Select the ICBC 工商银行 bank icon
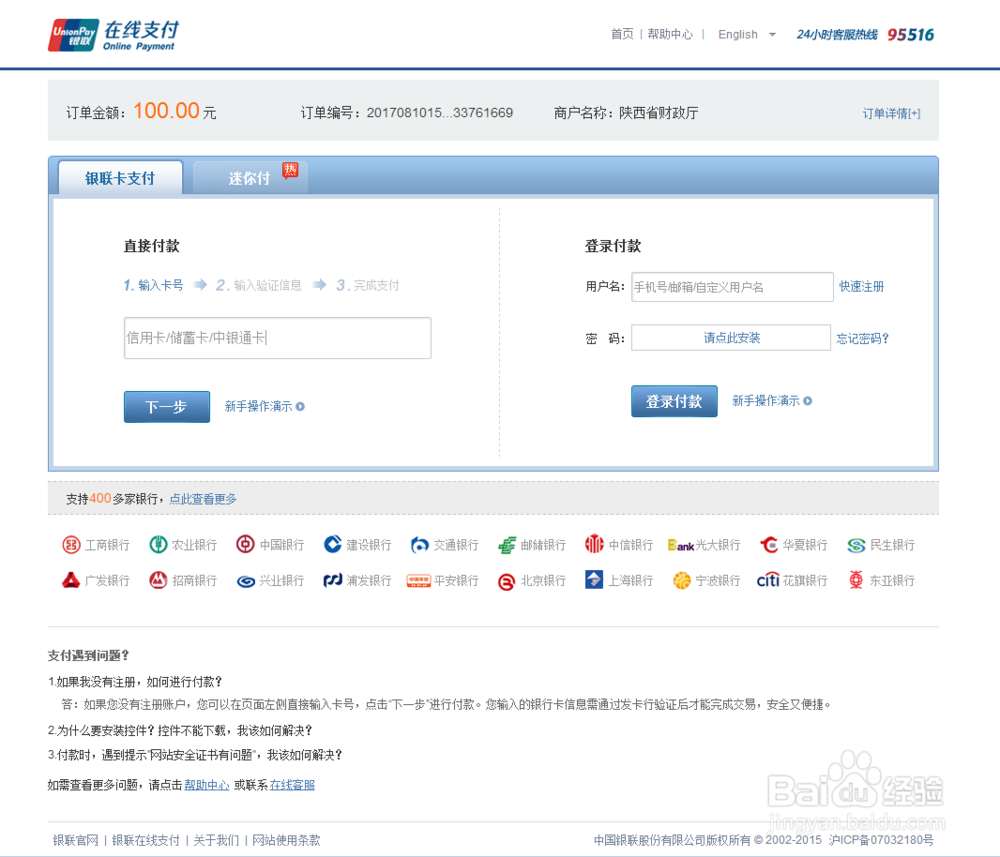 tap(71, 545)
